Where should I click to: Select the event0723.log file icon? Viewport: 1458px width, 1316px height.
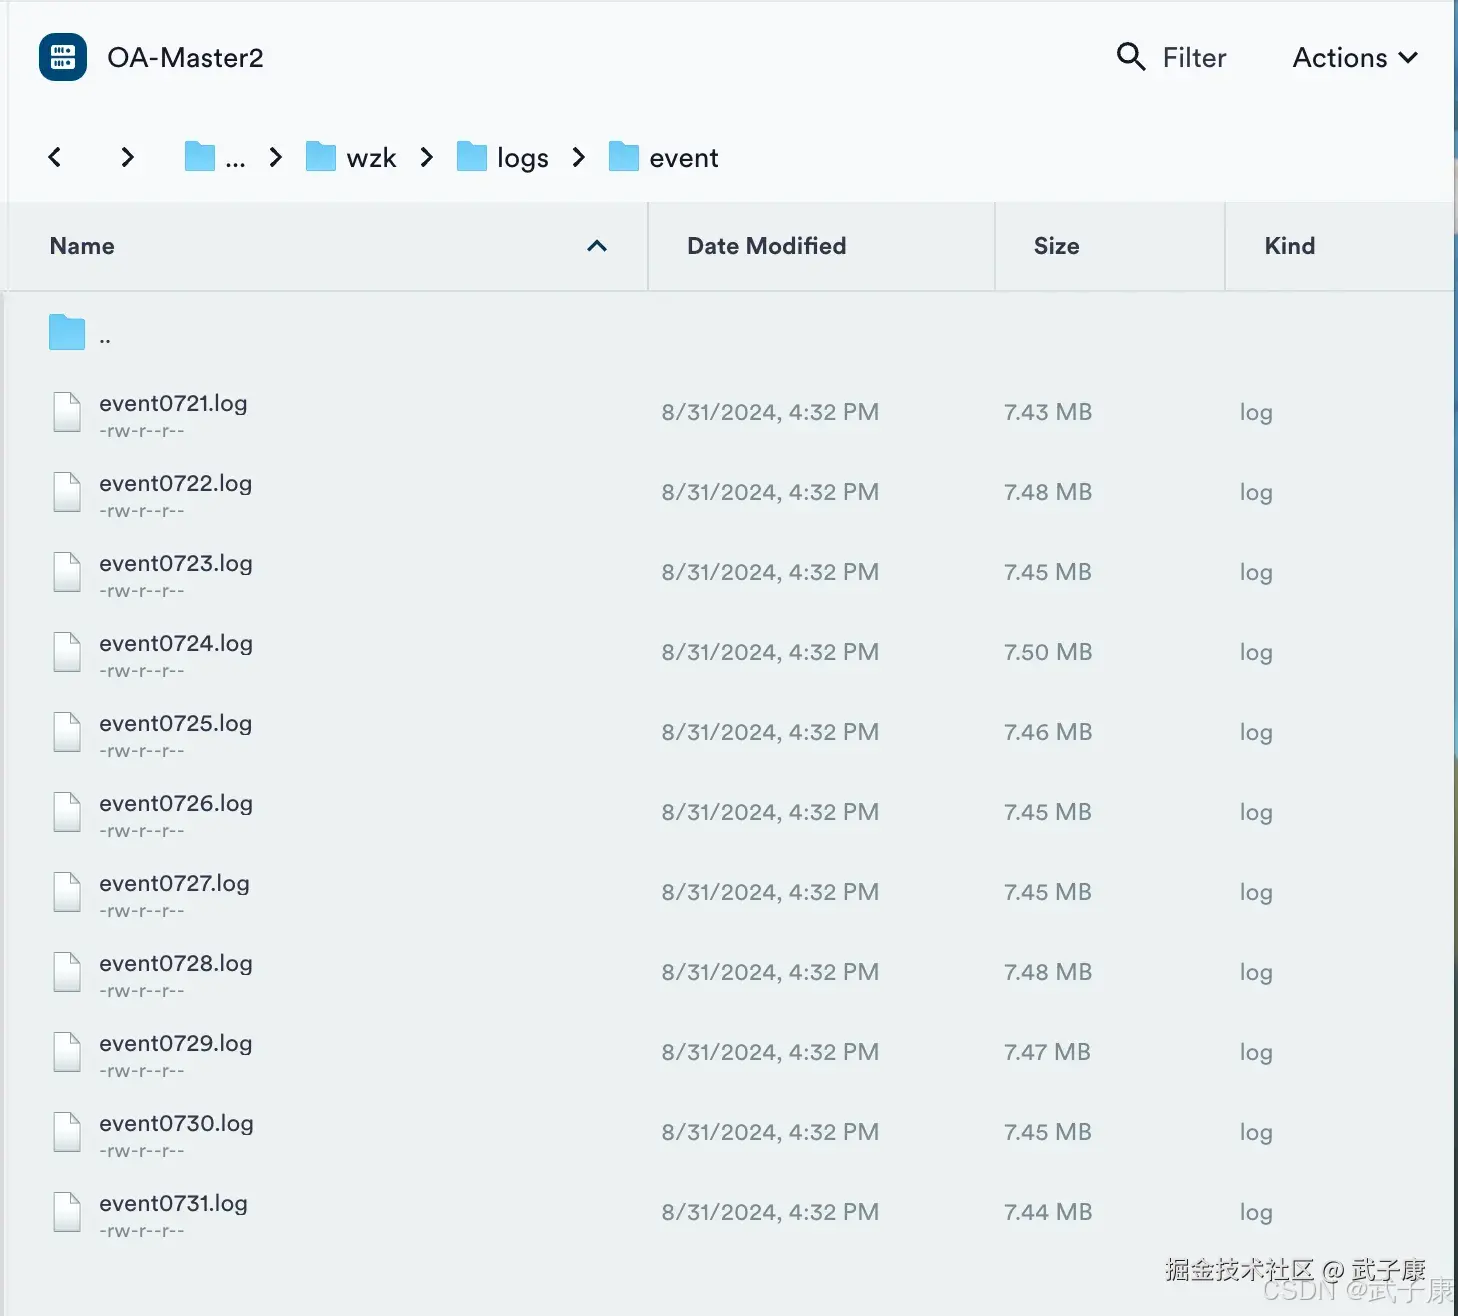[67, 572]
